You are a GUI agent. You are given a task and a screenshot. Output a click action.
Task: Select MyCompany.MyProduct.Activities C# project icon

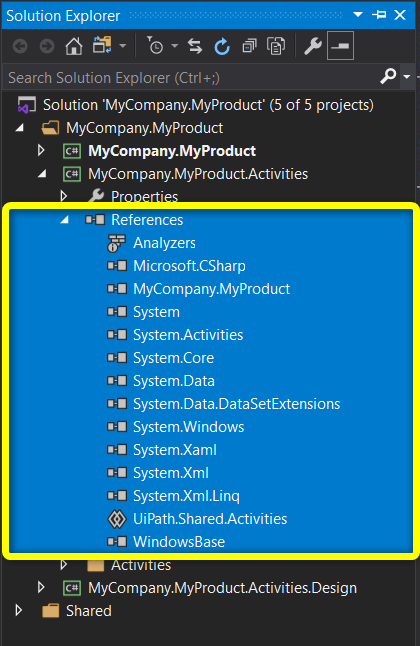(72, 174)
